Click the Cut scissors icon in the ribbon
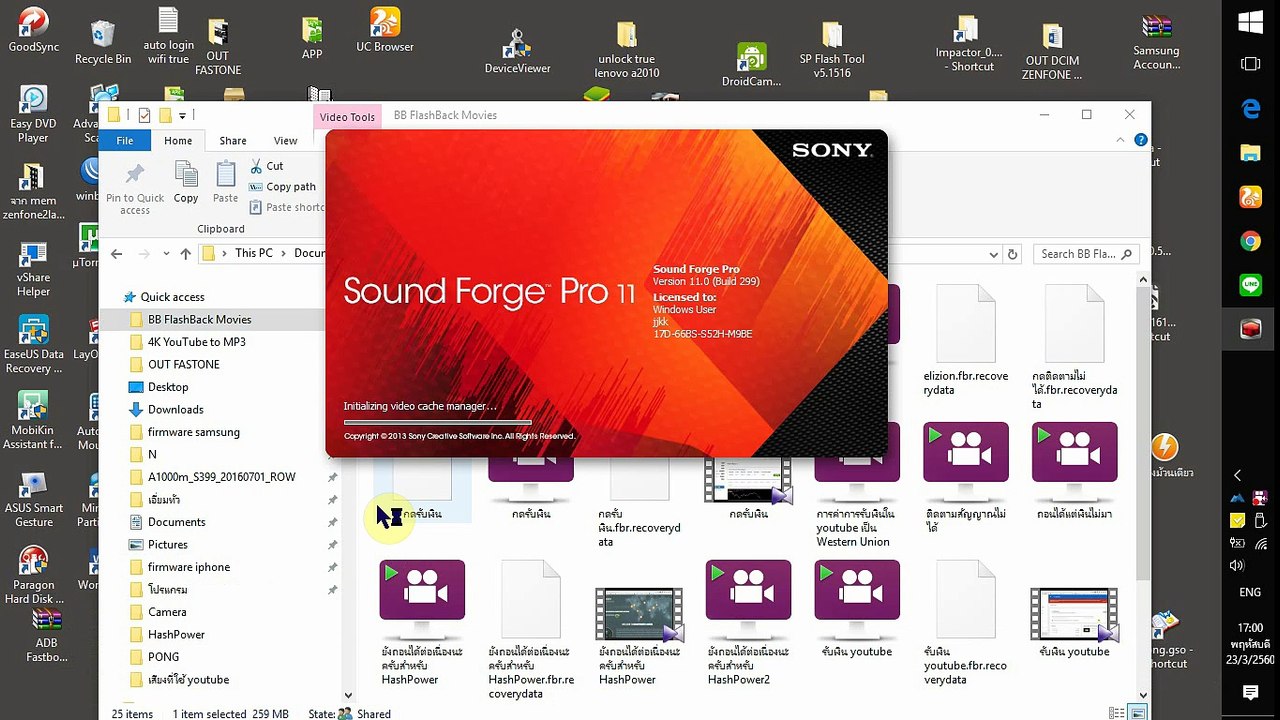1280x720 pixels. (x=257, y=166)
